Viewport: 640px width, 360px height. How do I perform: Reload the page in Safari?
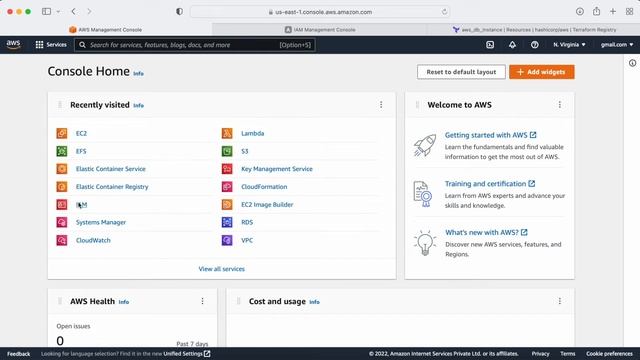point(444,12)
